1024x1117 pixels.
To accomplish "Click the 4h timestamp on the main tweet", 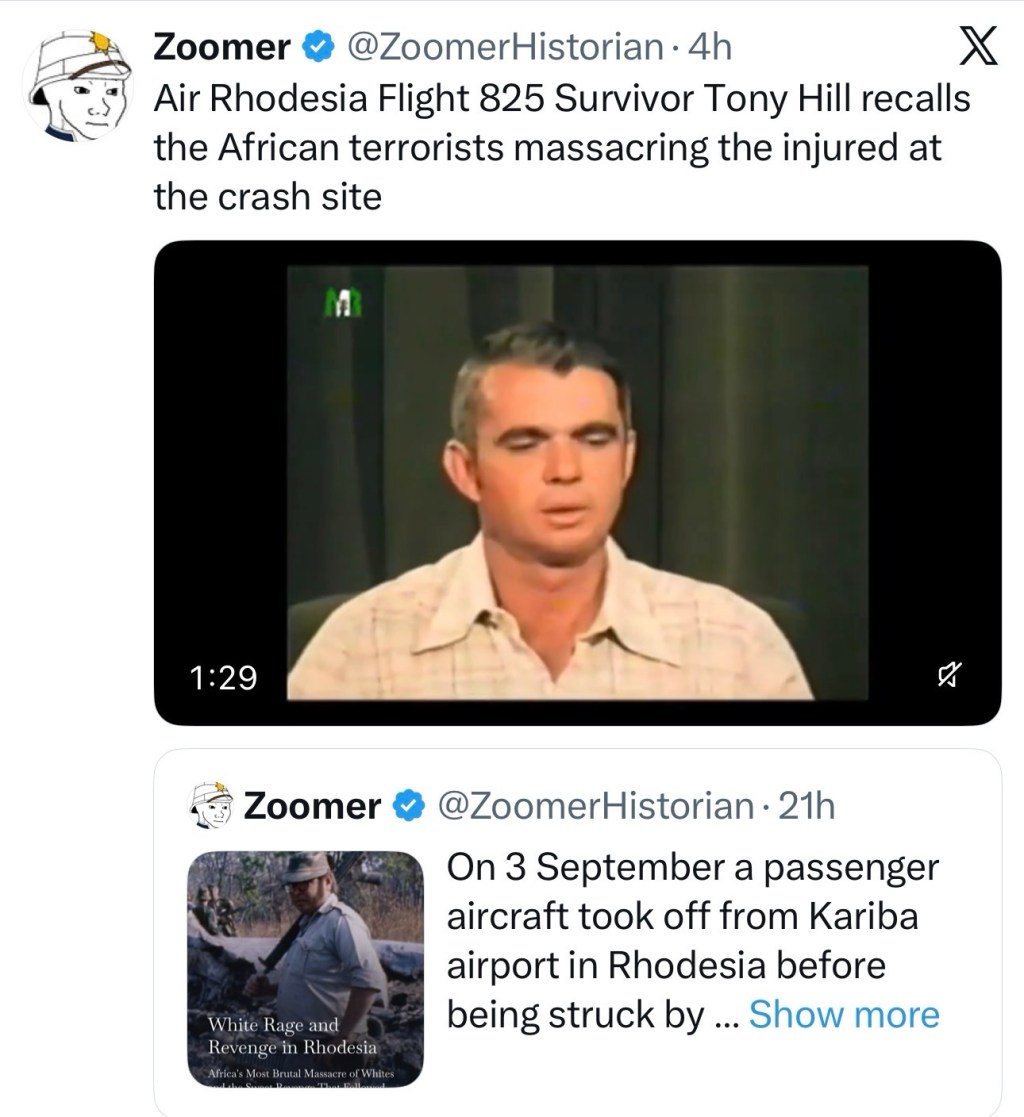I will tap(708, 45).
